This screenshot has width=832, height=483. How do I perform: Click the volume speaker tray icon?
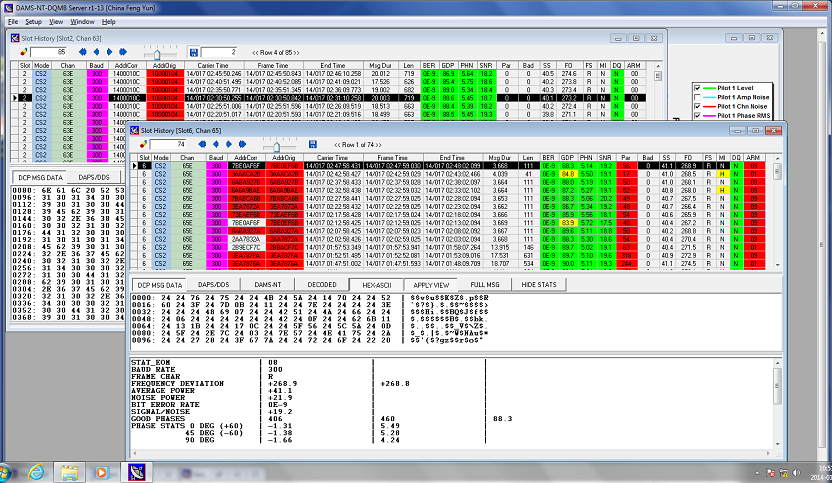[796, 472]
